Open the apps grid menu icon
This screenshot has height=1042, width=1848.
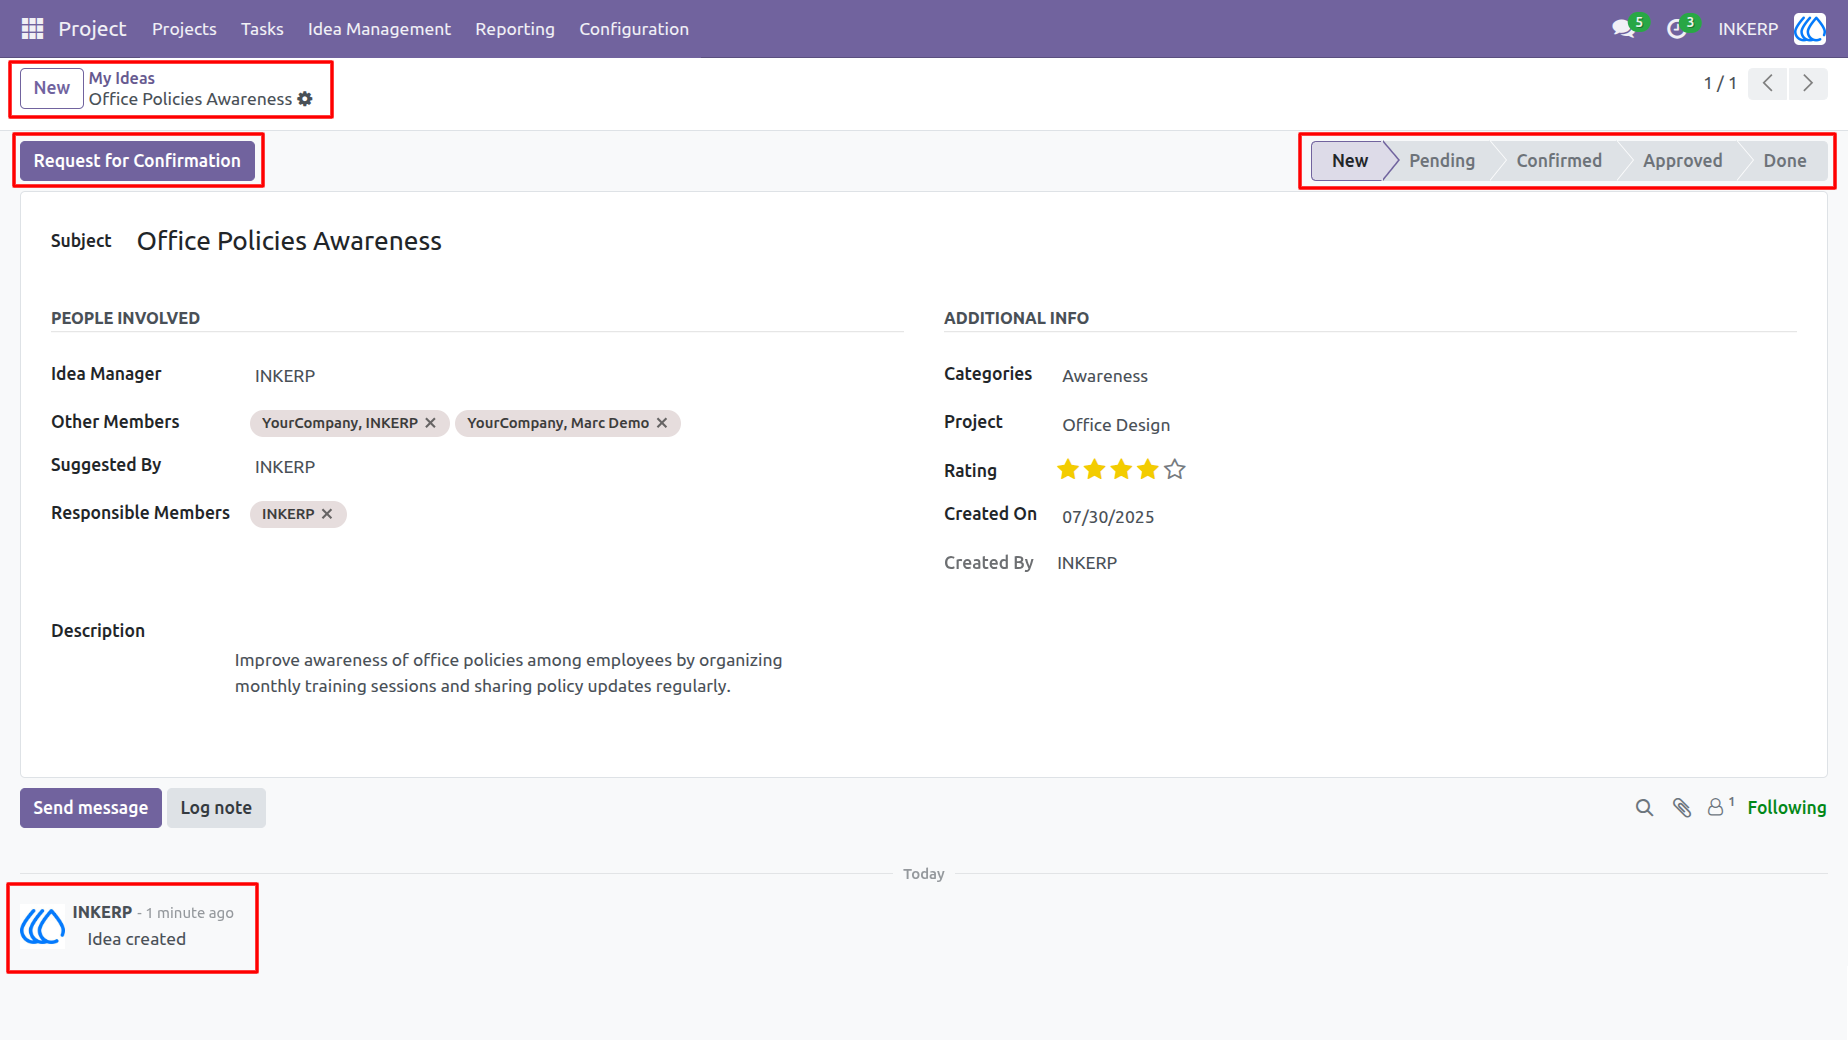(x=32, y=29)
